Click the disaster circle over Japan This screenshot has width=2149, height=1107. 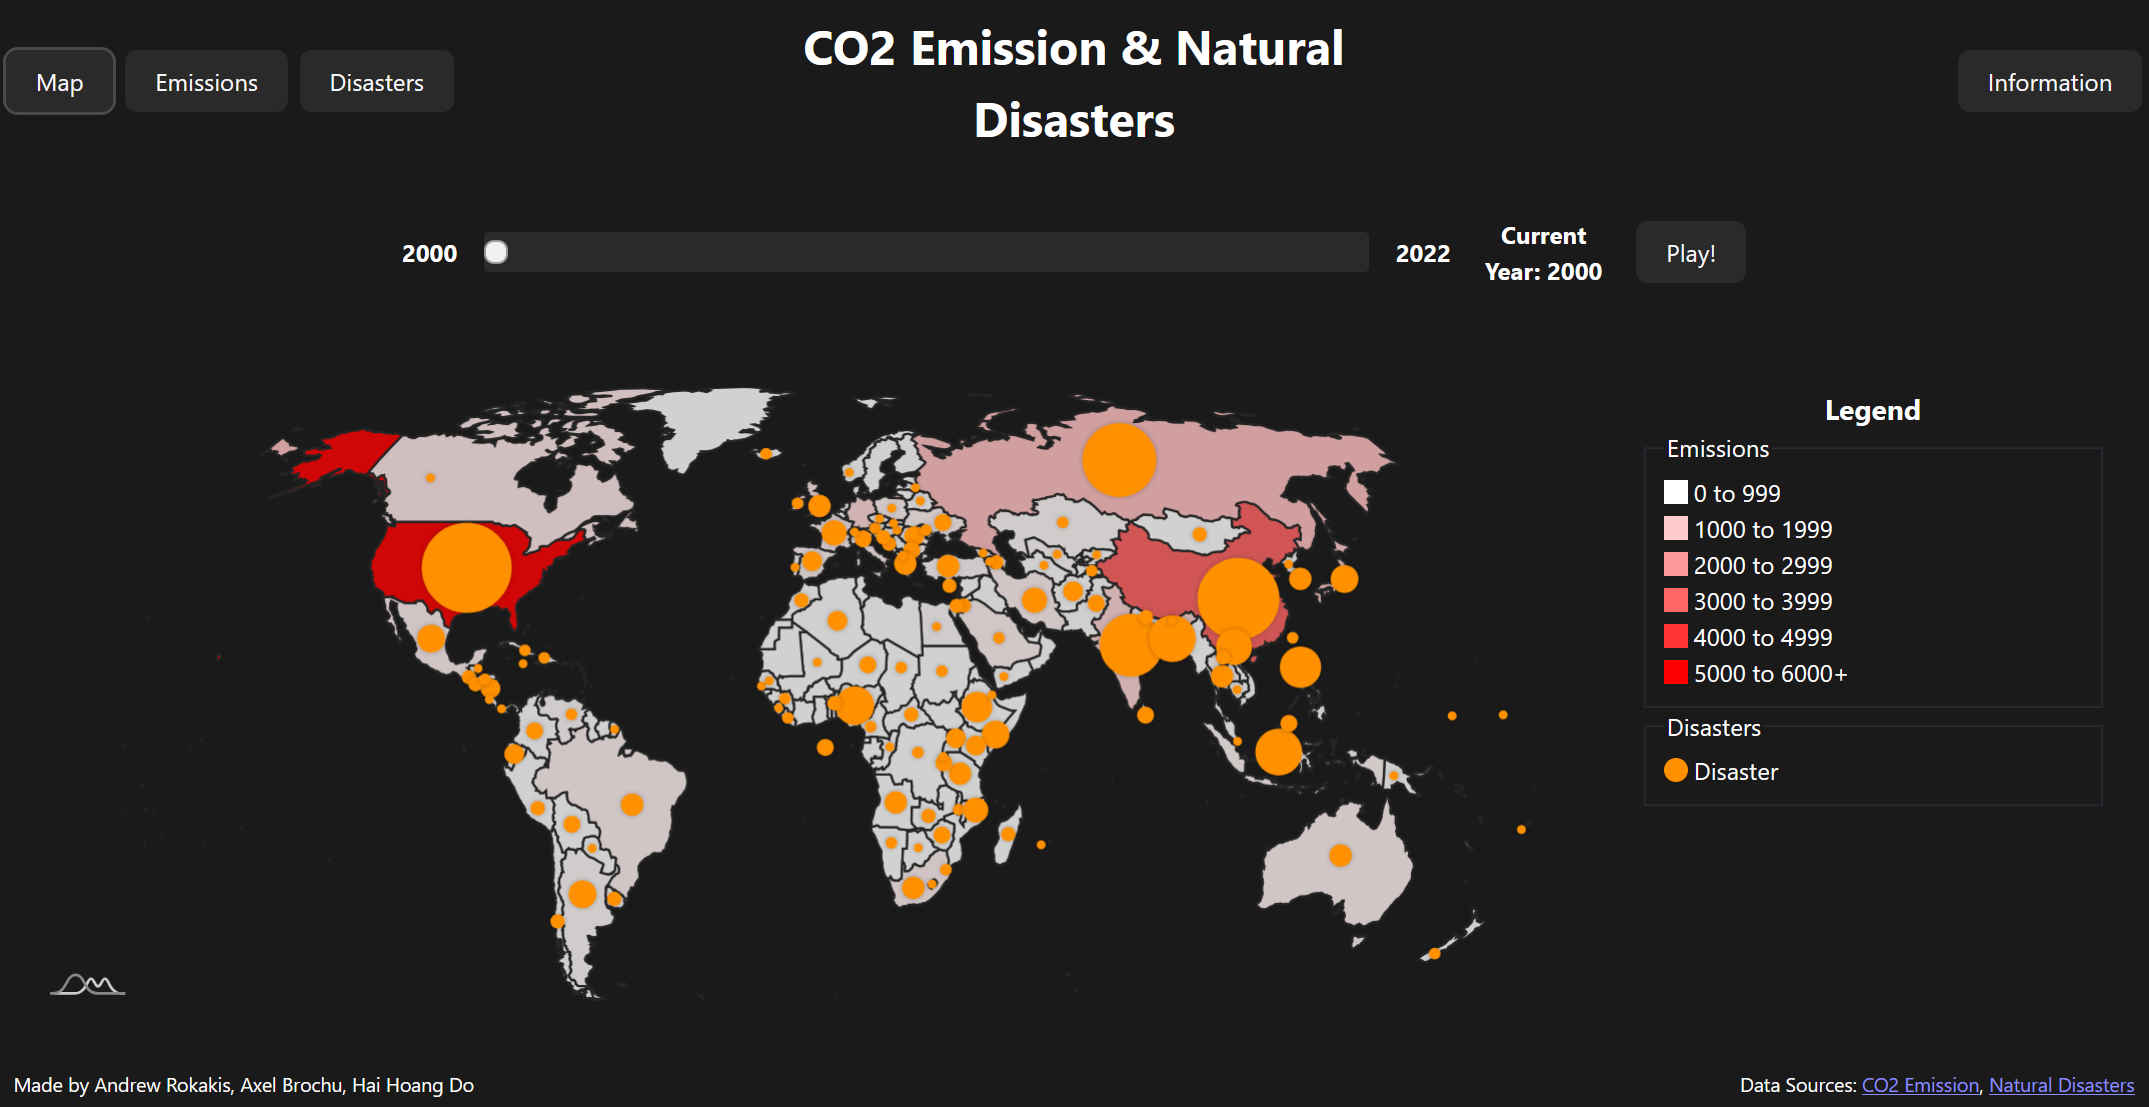tap(1344, 578)
